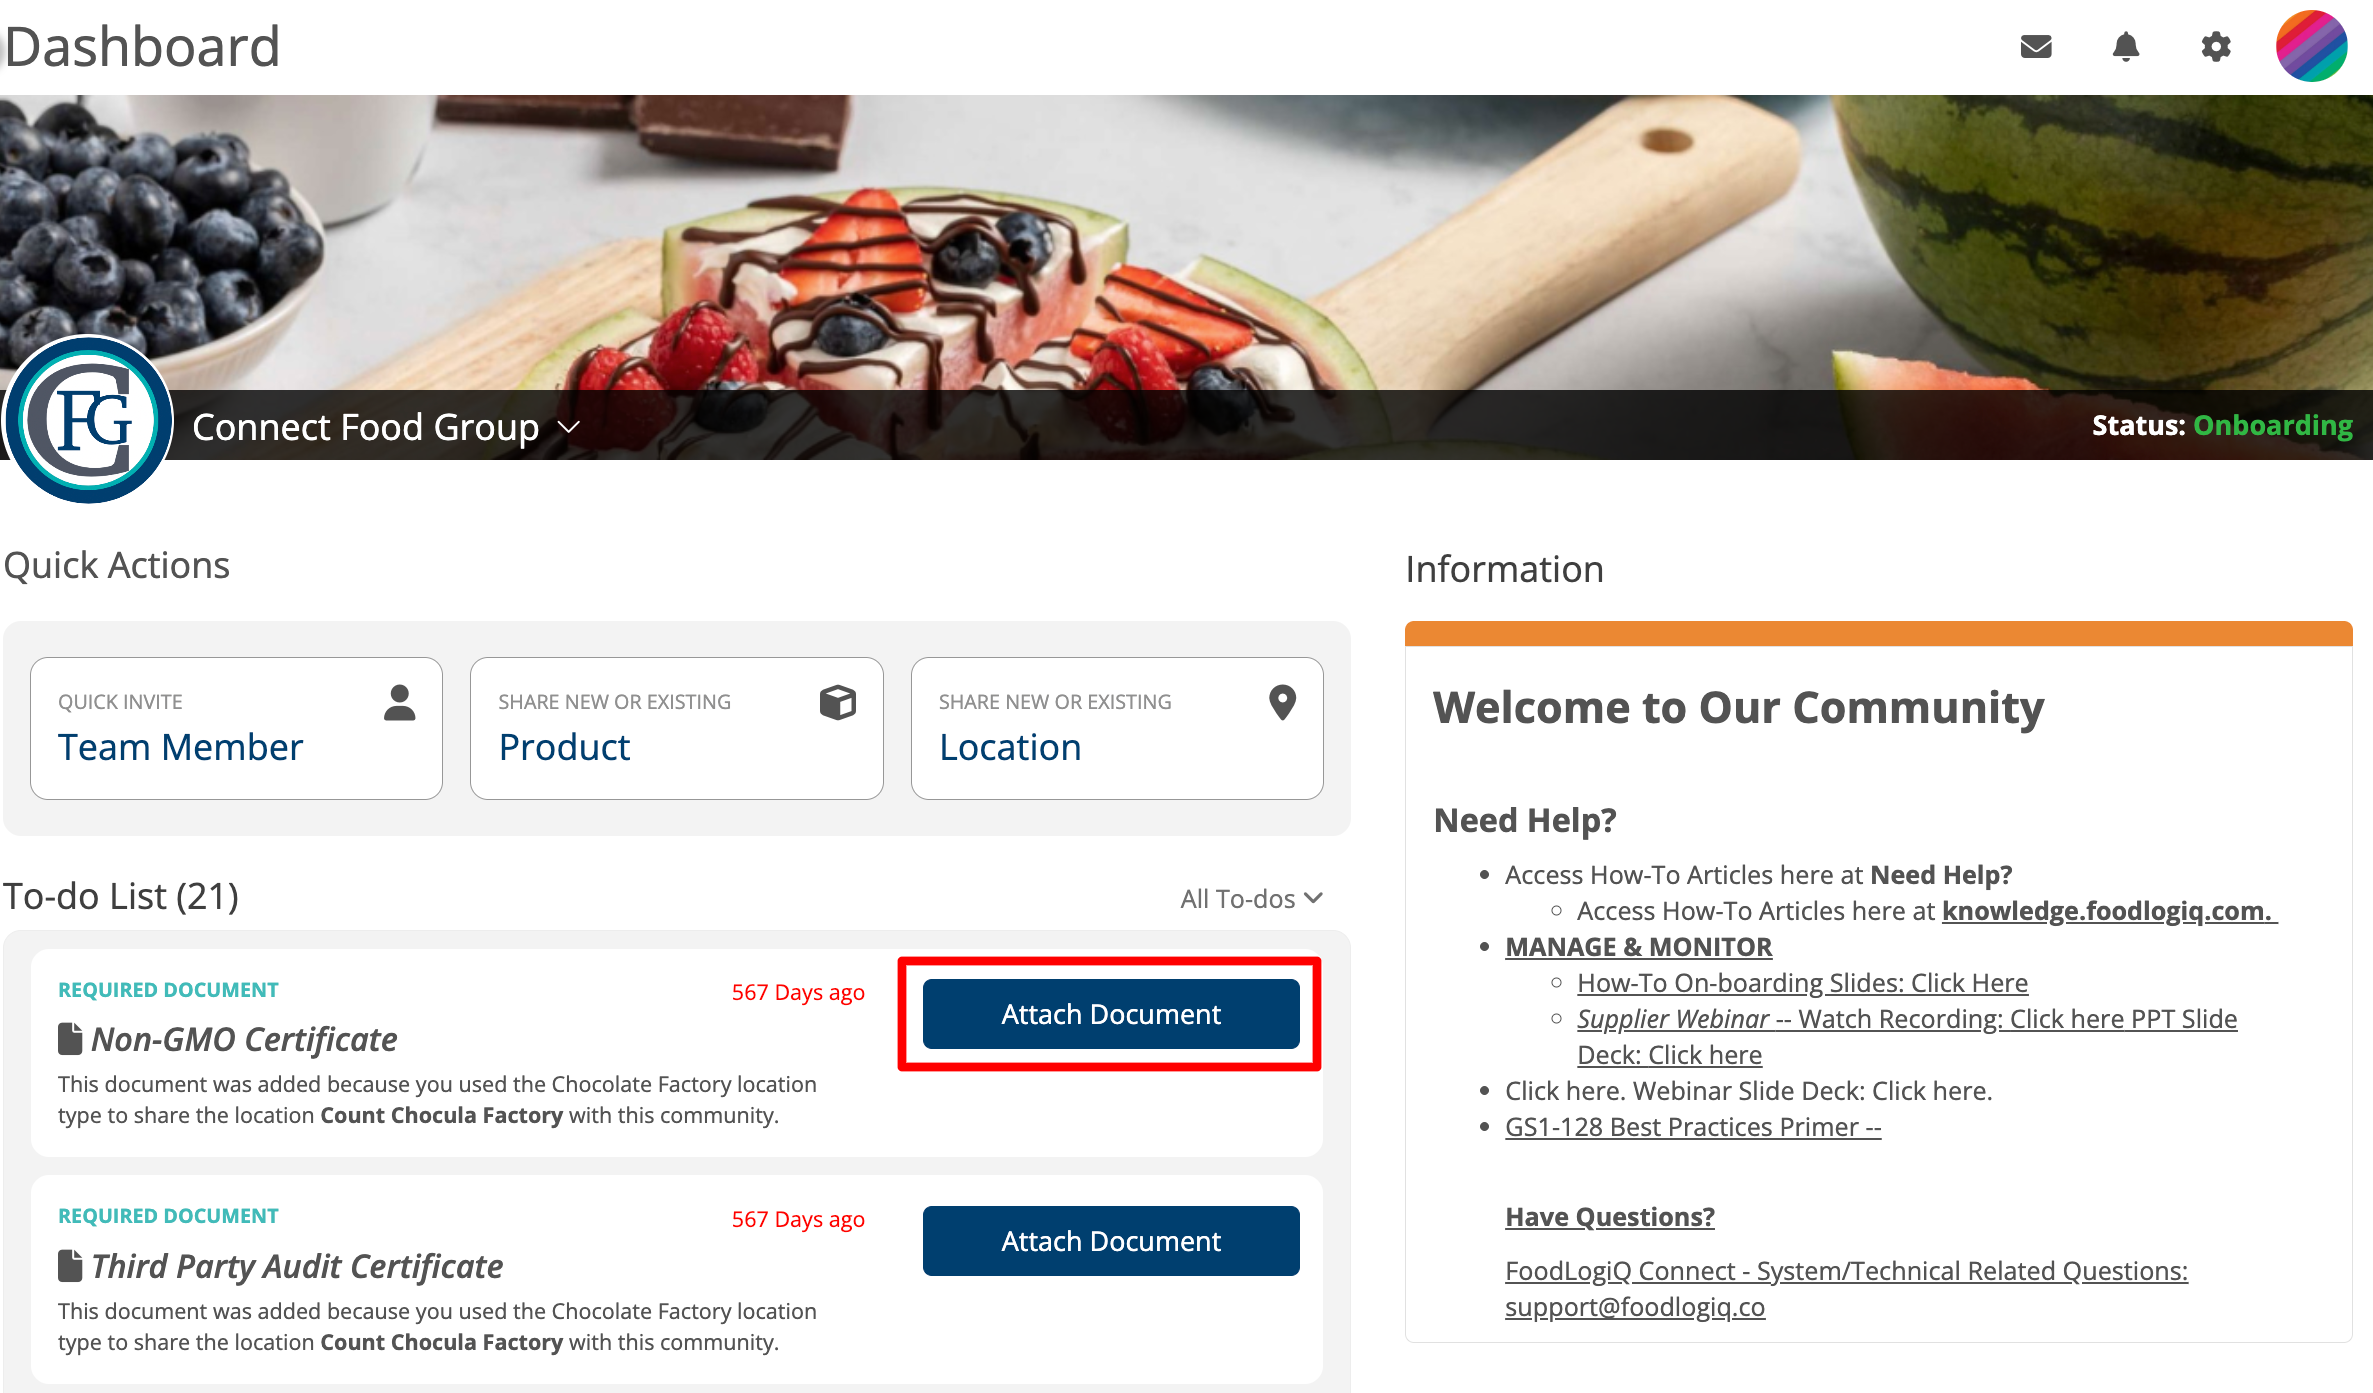This screenshot has height=1393, width=2373.
Task: Click Attach Document for Non-GMO Certificate
Action: (x=1111, y=1014)
